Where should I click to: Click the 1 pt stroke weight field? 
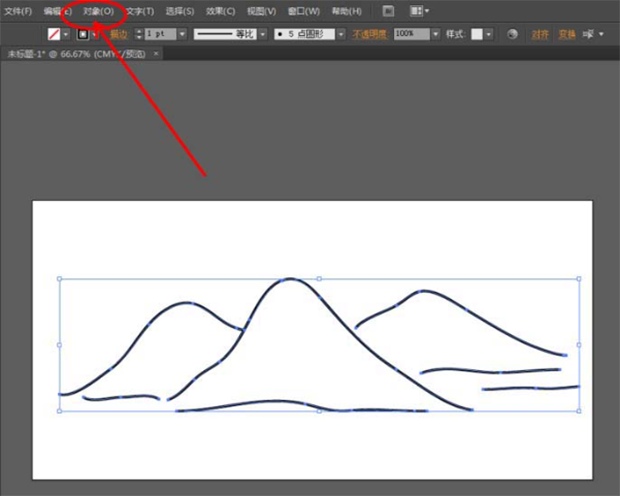(161, 34)
